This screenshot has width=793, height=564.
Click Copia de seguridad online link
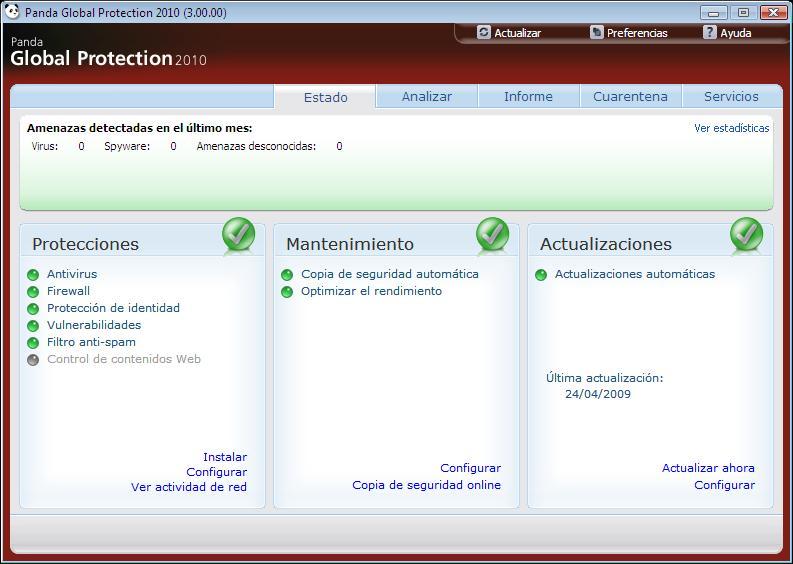[x=426, y=485]
